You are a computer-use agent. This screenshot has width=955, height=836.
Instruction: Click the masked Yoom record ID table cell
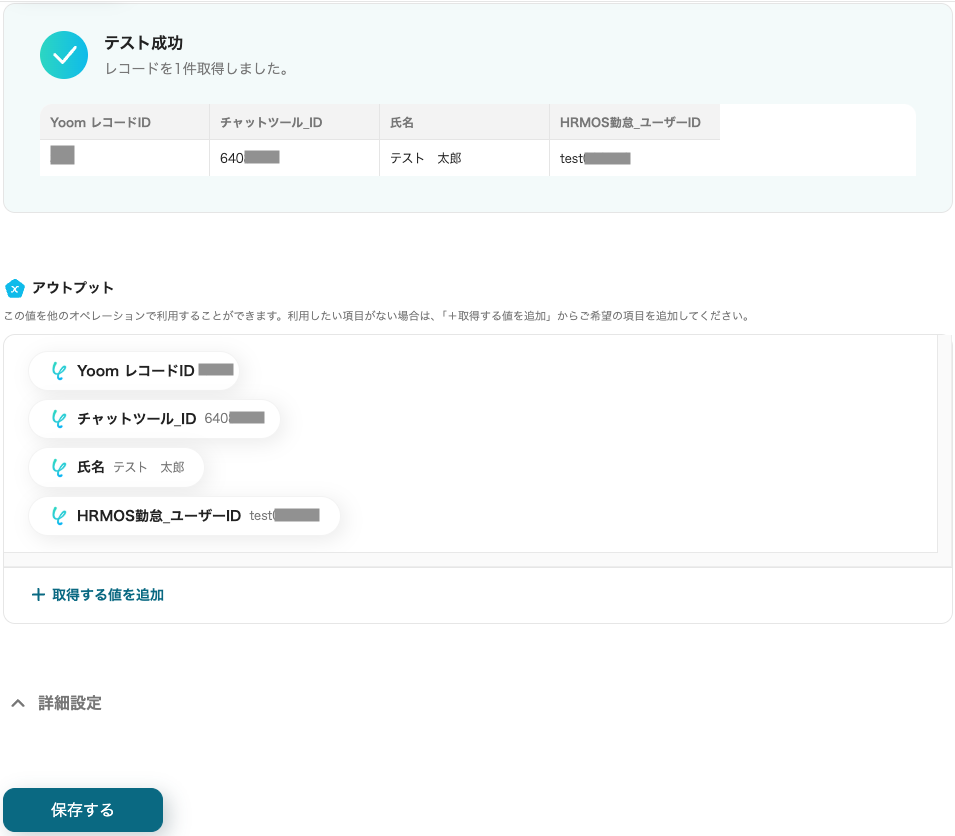point(125,158)
